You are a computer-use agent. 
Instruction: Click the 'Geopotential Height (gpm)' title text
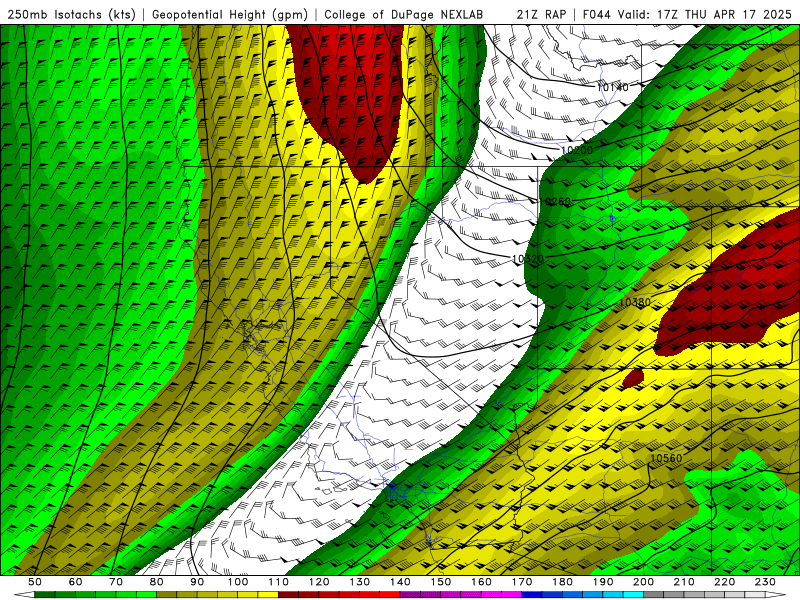tap(230, 14)
